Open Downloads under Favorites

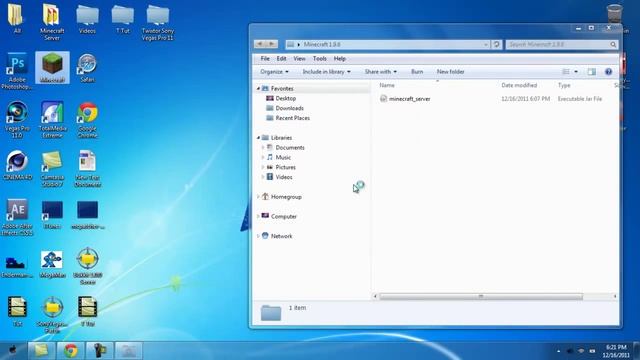pos(285,108)
